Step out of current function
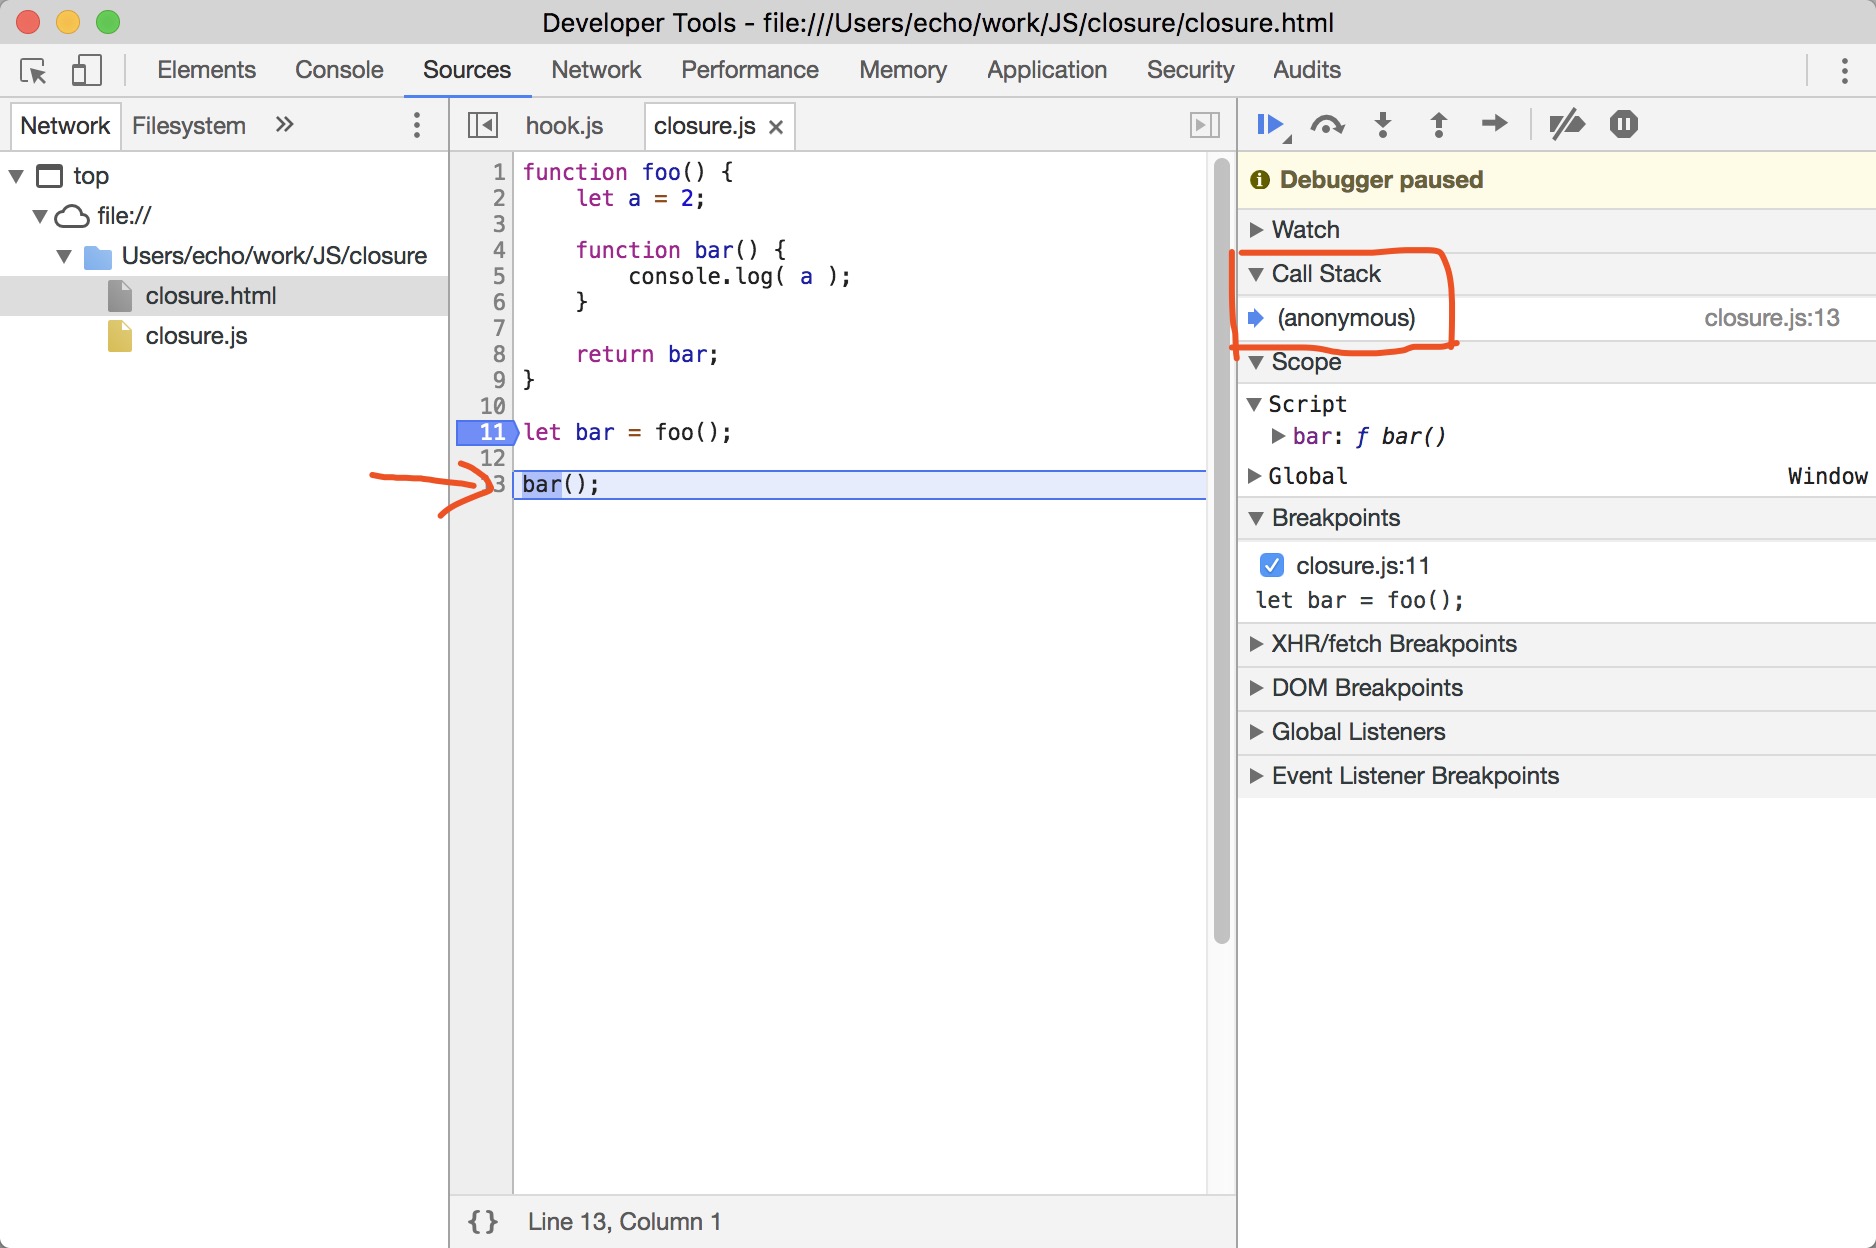Screen dimensions: 1876x1248 [x=1439, y=125]
